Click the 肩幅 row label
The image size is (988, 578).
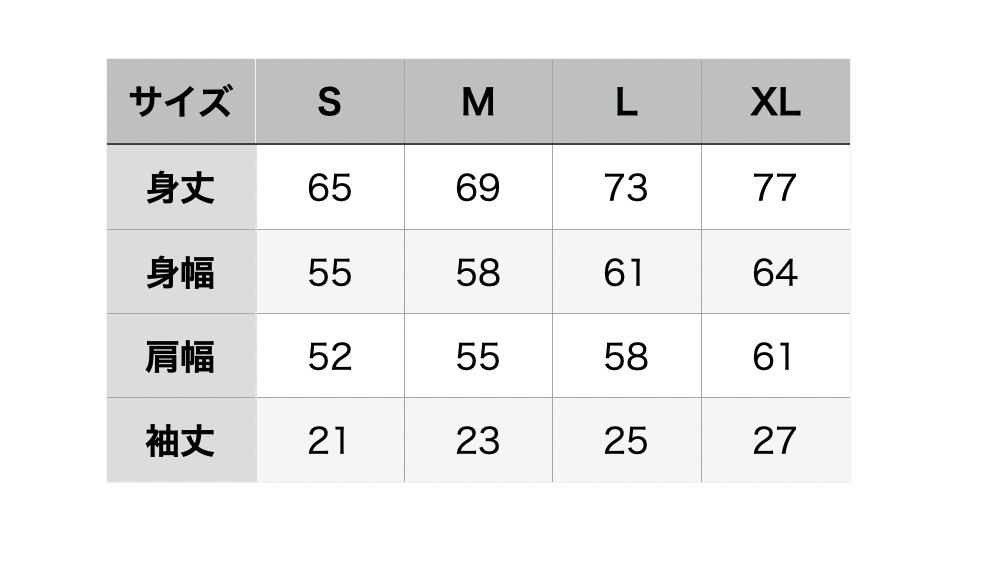click(x=180, y=357)
